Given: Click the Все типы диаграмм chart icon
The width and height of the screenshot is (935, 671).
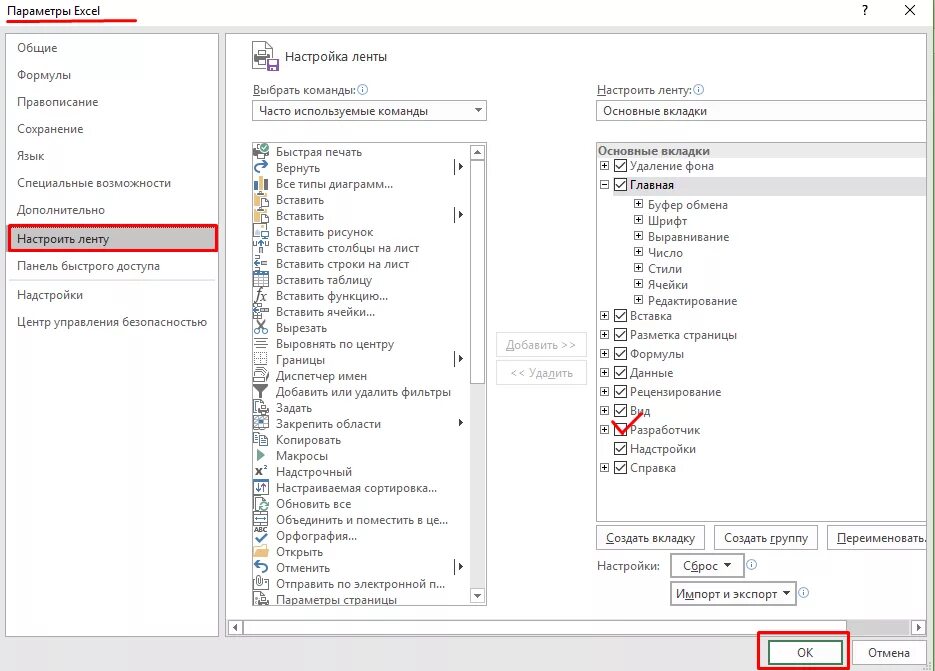Looking at the screenshot, I should pyautogui.click(x=261, y=184).
